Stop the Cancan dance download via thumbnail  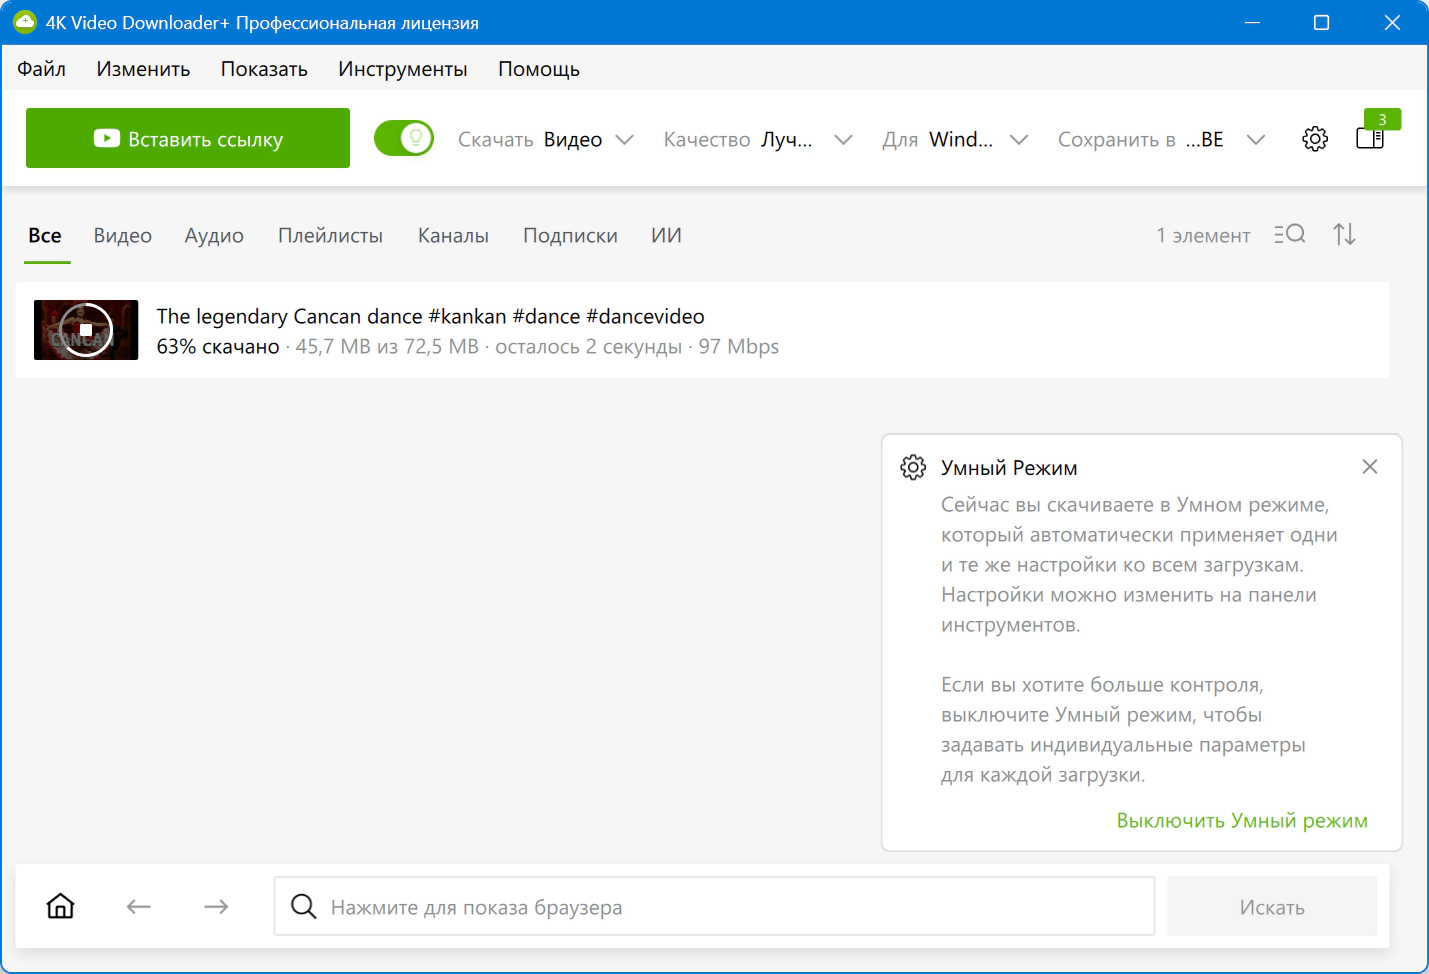[x=86, y=330]
